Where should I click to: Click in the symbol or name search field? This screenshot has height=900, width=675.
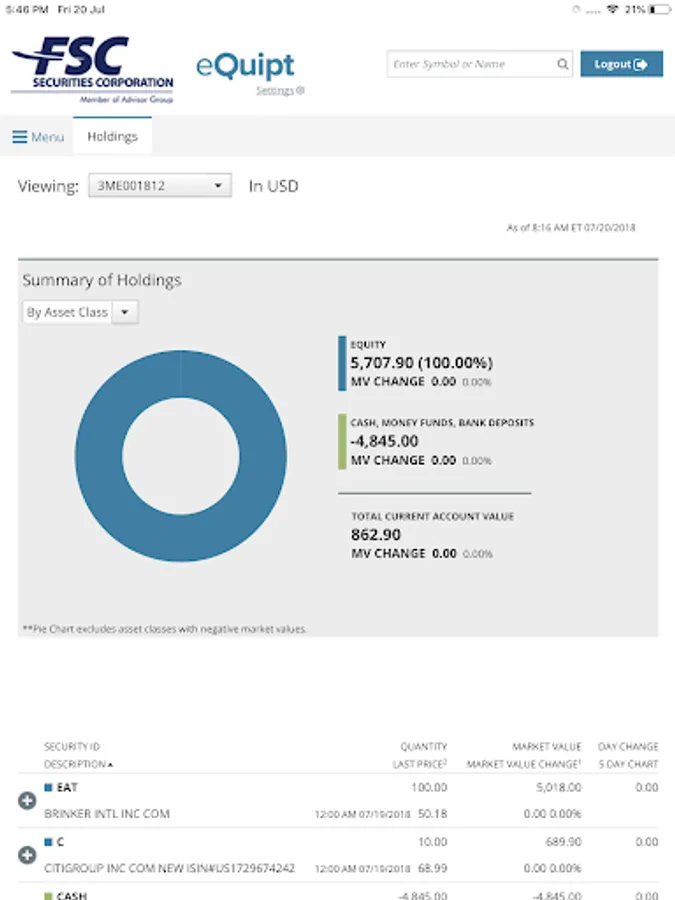[x=472, y=65]
